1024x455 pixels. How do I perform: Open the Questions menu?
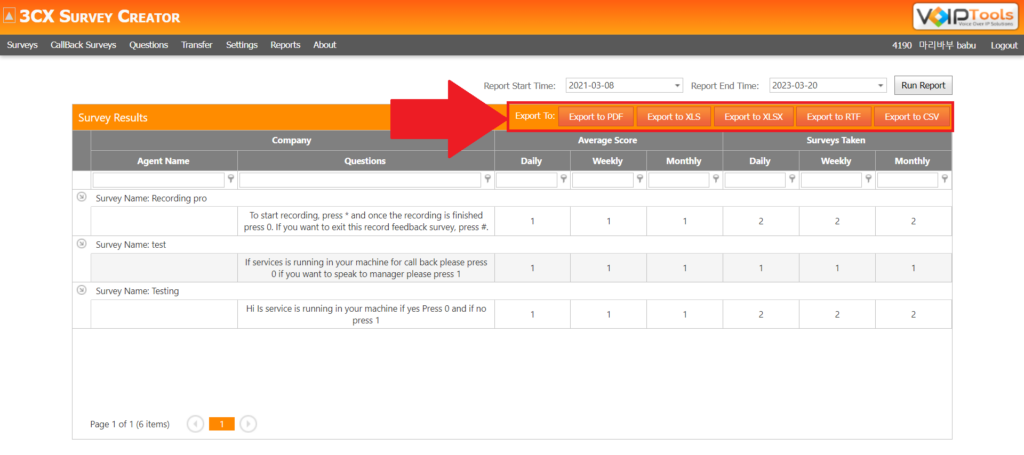[148, 45]
